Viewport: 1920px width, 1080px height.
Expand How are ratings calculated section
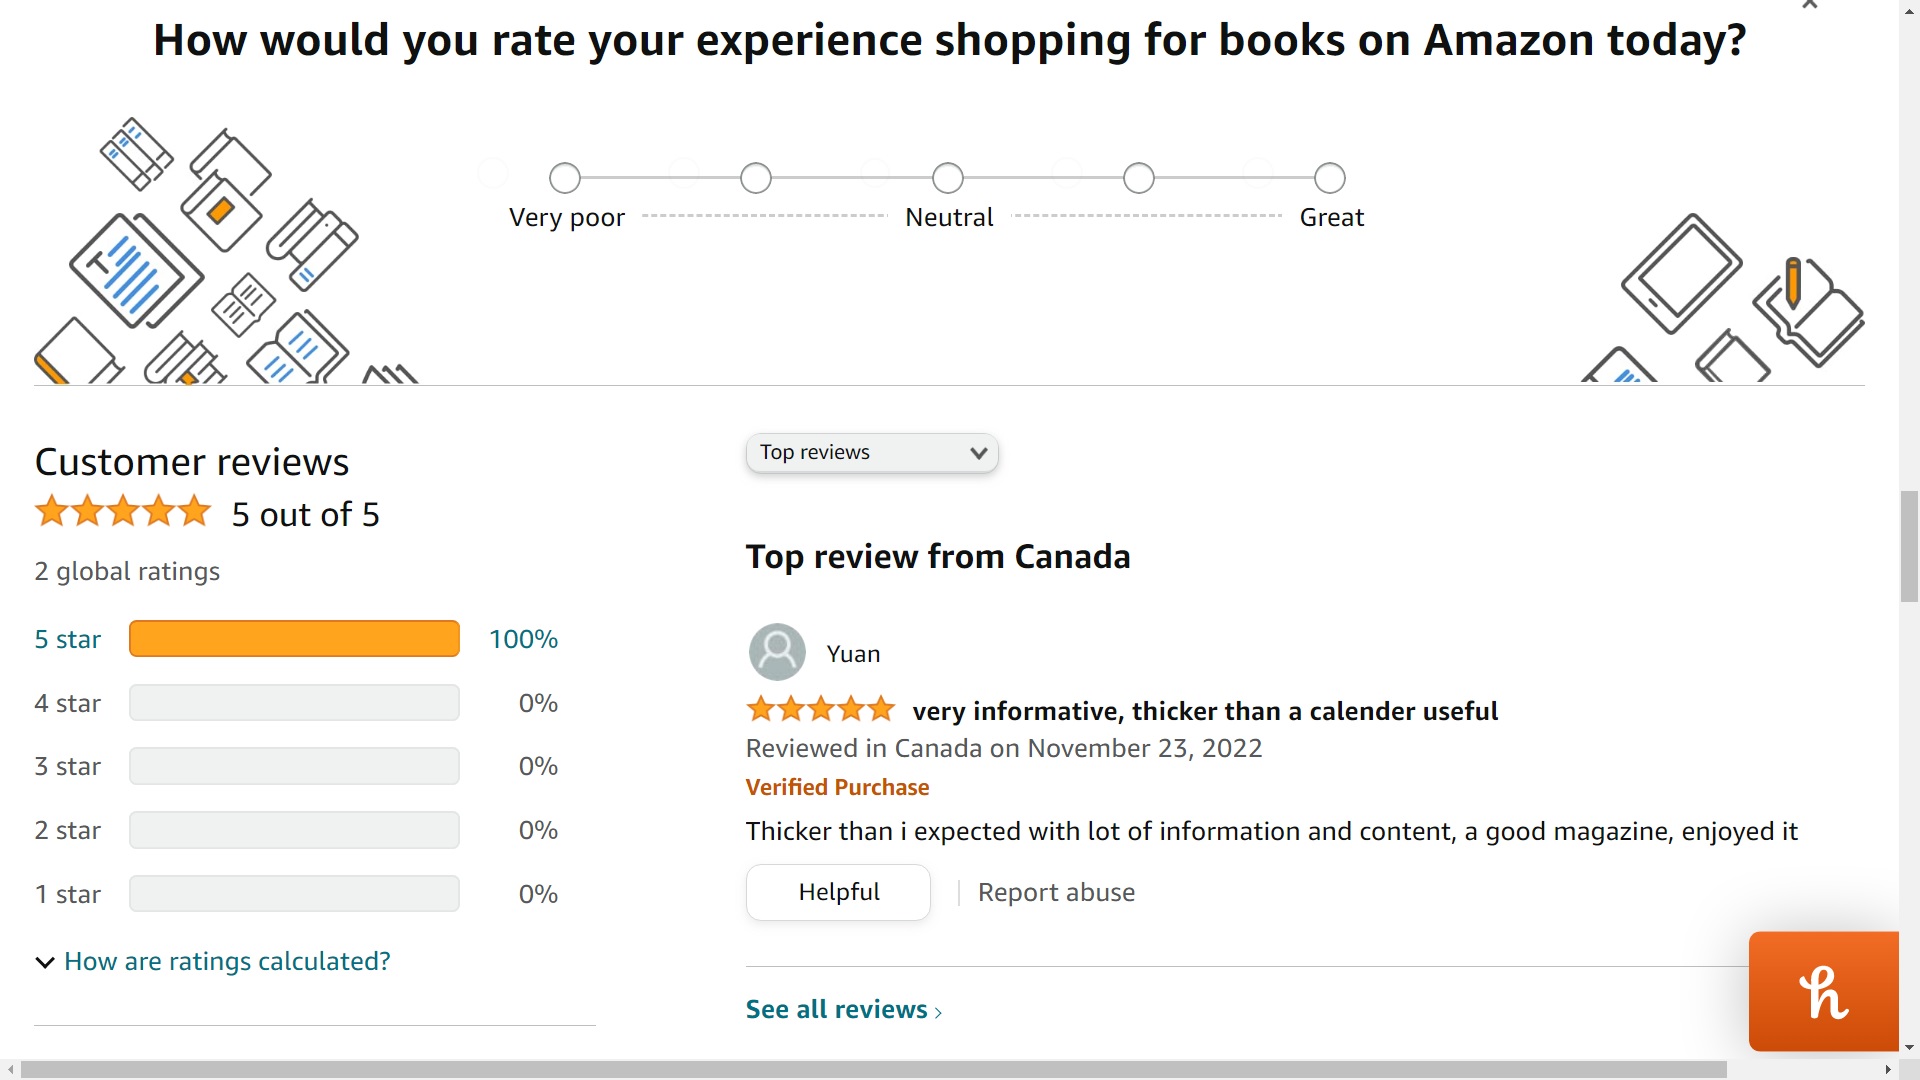click(x=212, y=961)
